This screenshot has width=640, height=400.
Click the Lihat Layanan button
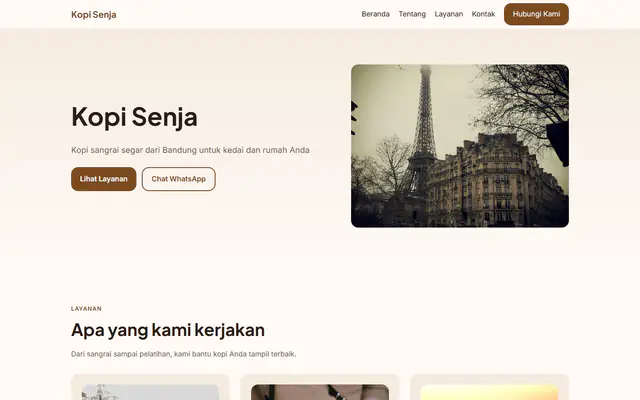(104, 179)
